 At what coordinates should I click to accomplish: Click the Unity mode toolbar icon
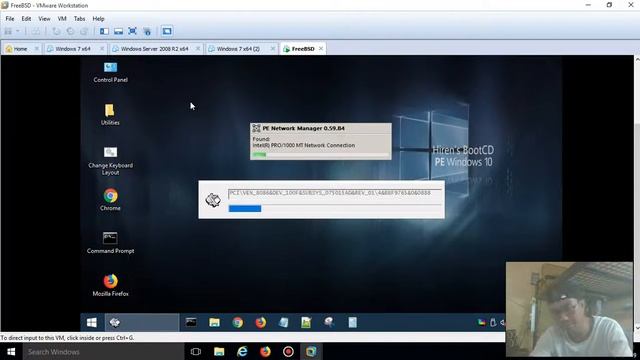coord(147,31)
